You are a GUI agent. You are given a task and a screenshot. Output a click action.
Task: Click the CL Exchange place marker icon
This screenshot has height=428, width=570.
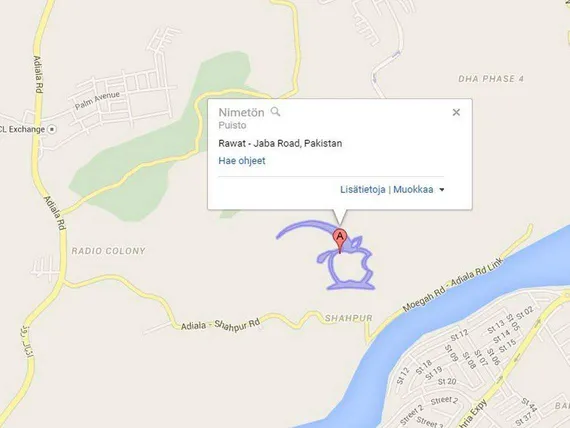pyautogui.click(x=52, y=129)
